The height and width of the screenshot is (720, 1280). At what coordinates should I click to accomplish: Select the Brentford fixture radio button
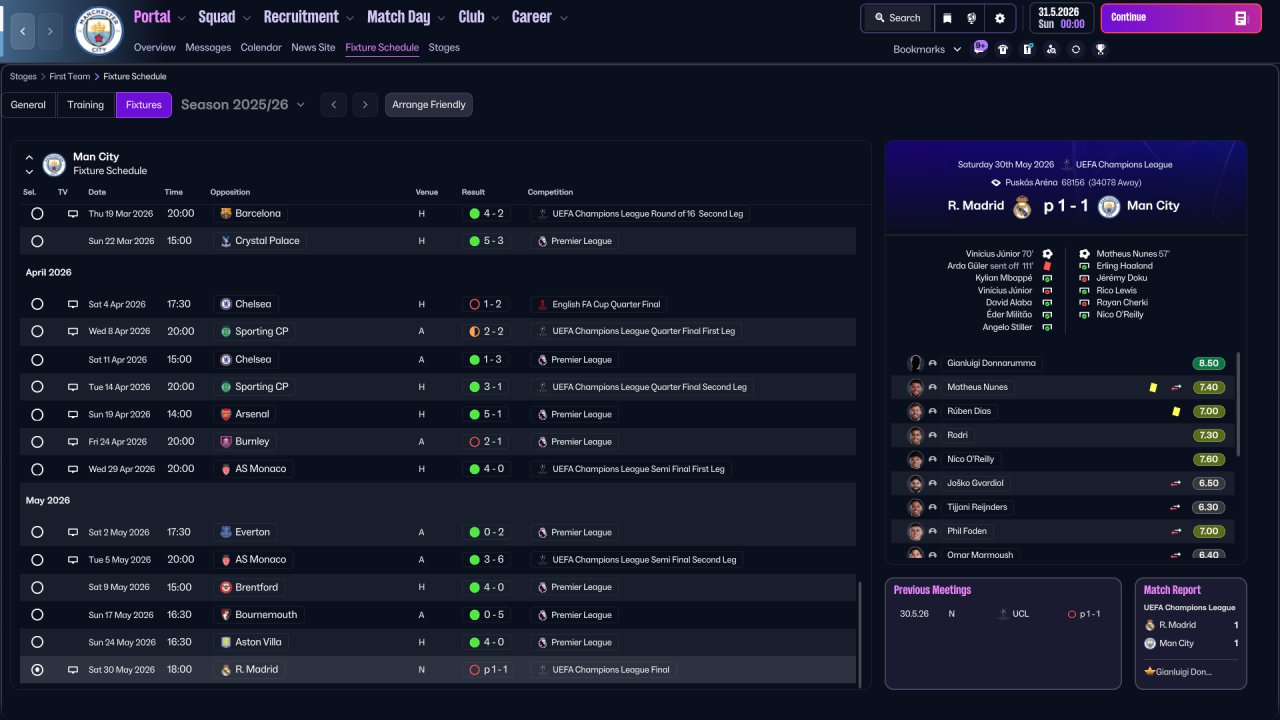point(37,588)
